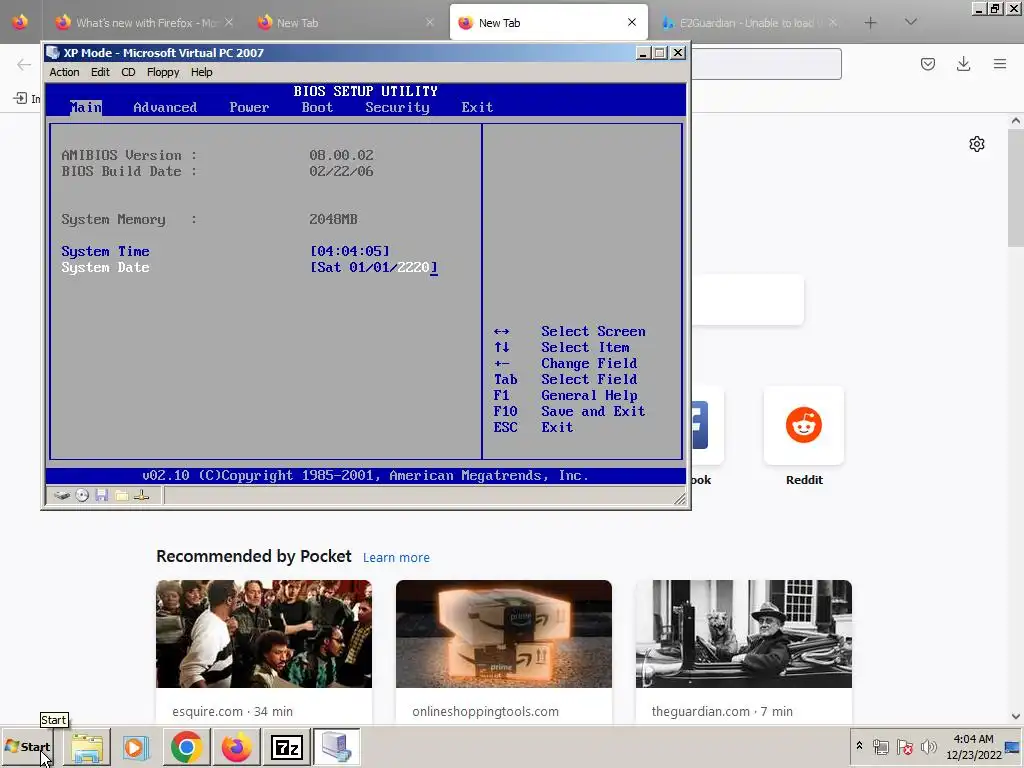Maximize the XP Mode Virtual PC window

point(660,53)
